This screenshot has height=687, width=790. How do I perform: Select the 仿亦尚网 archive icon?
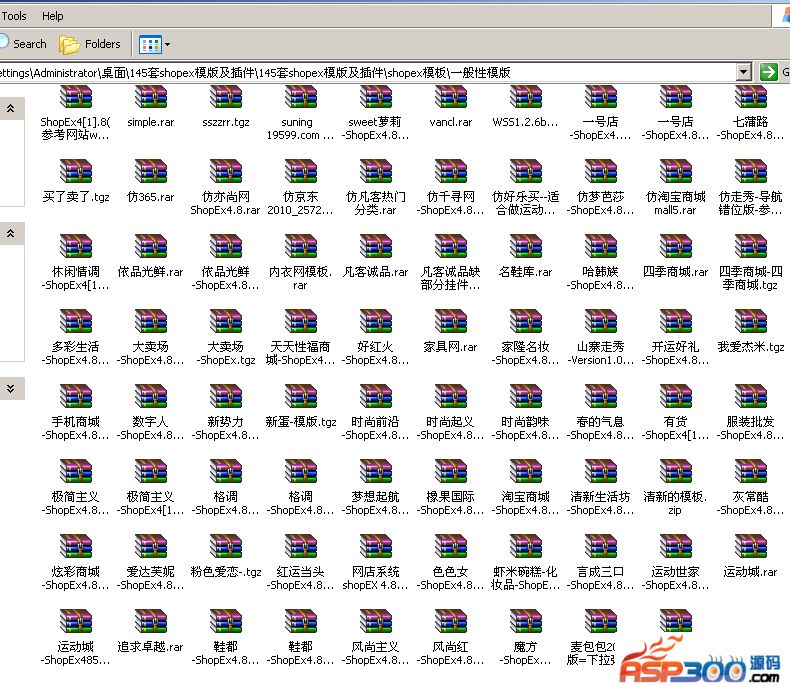click(x=226, y=171)
